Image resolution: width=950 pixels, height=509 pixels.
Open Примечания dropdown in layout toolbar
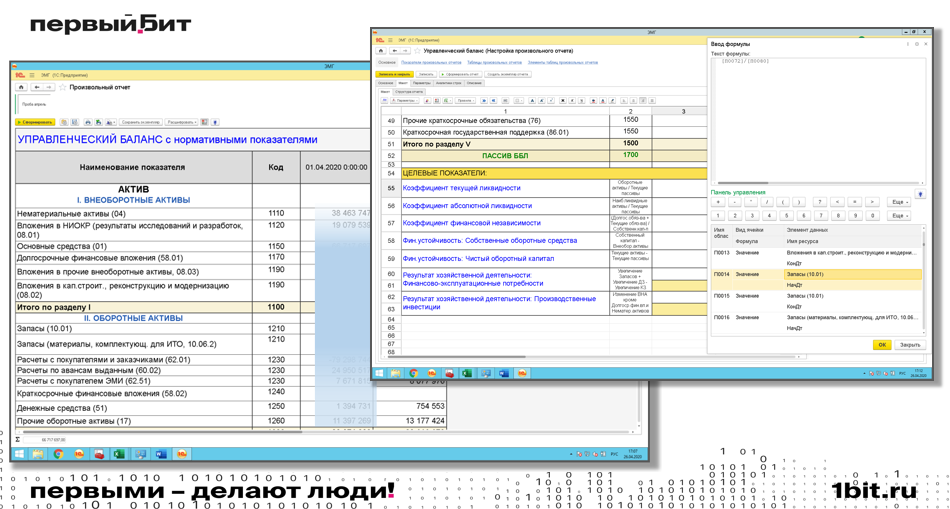(465, 101)
